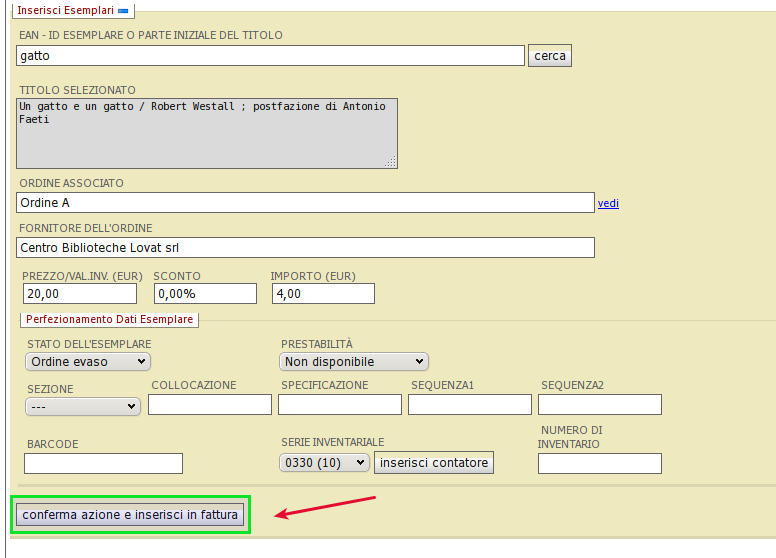Click 'conferma azione e inserisci in fattura'
Image resolution: width=776 pixels, height=558 pixels.
tap(130, 515)
